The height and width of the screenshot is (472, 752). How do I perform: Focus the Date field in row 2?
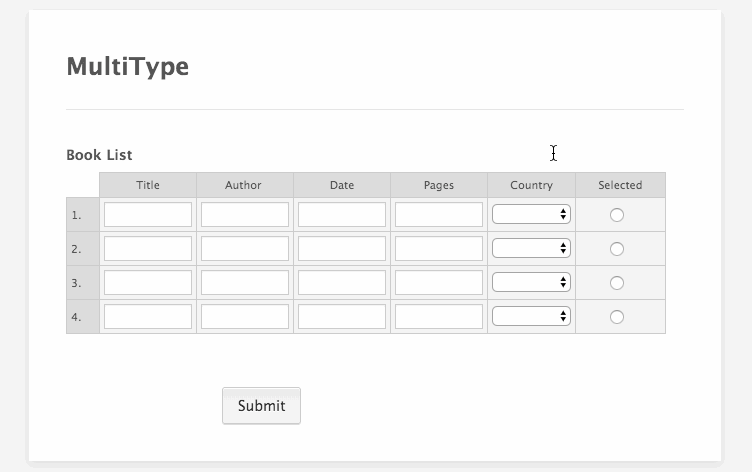342,248
